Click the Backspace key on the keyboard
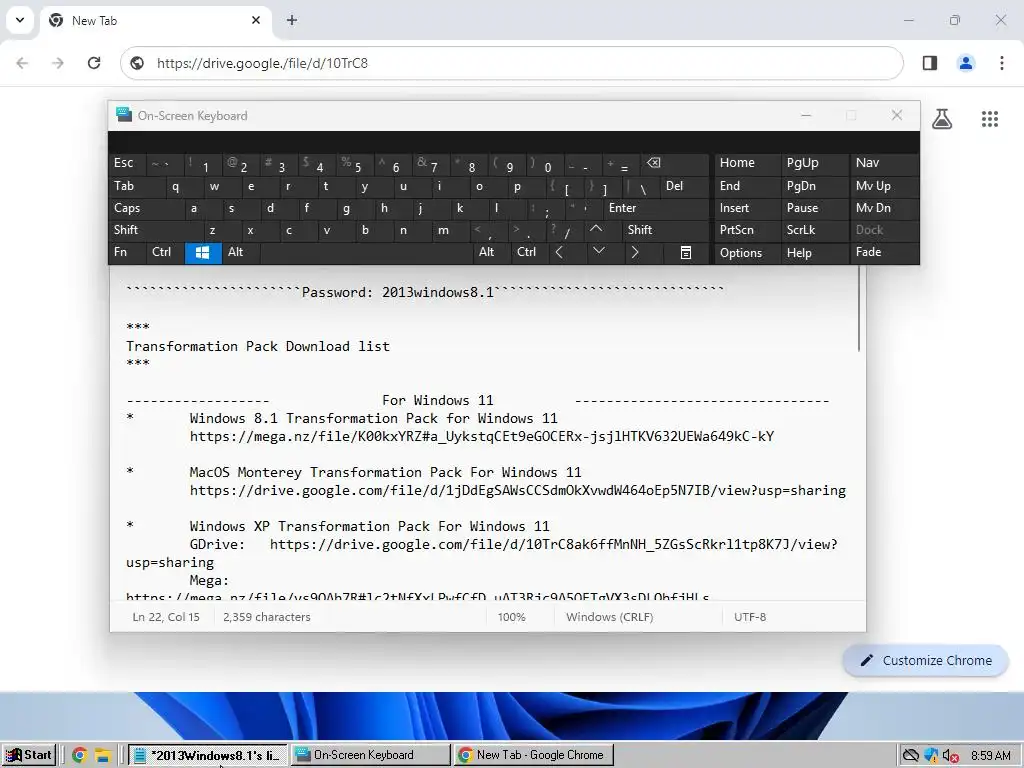The height and width of the screenshot is (768, 1024). (x=675, y=164)
